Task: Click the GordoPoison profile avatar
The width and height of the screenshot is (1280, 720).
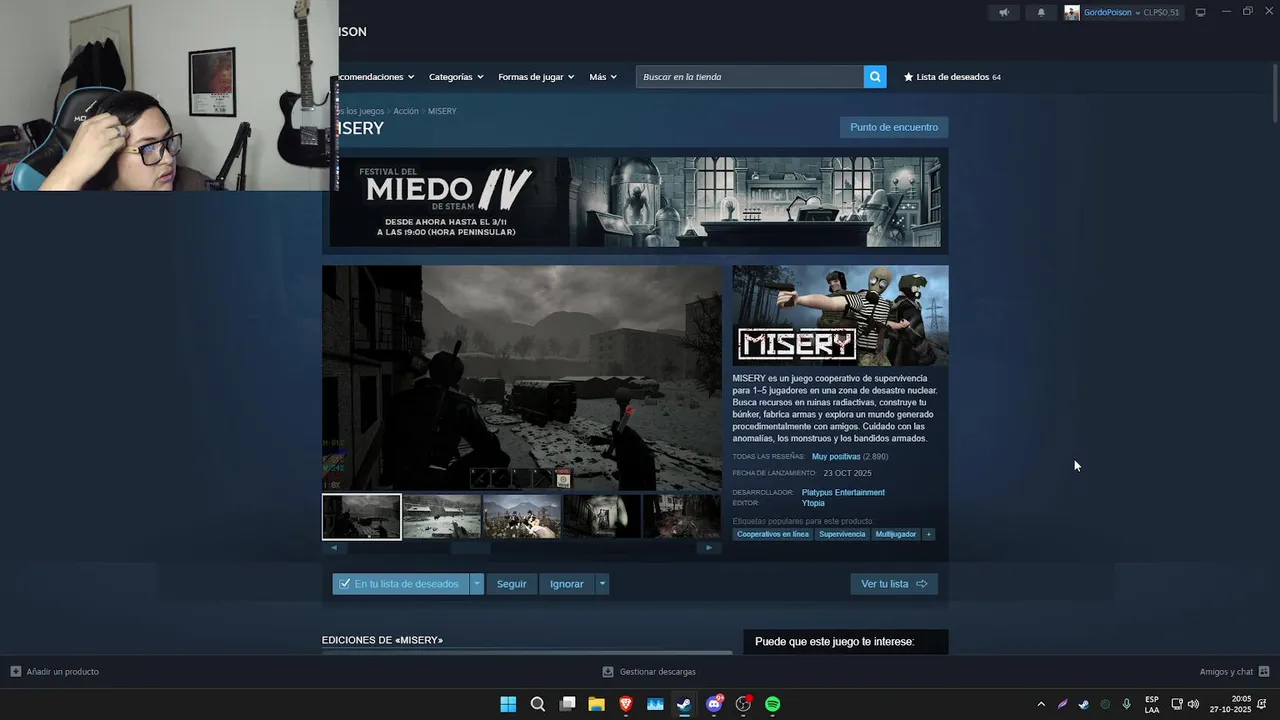Action: (x=1072, y=13)
